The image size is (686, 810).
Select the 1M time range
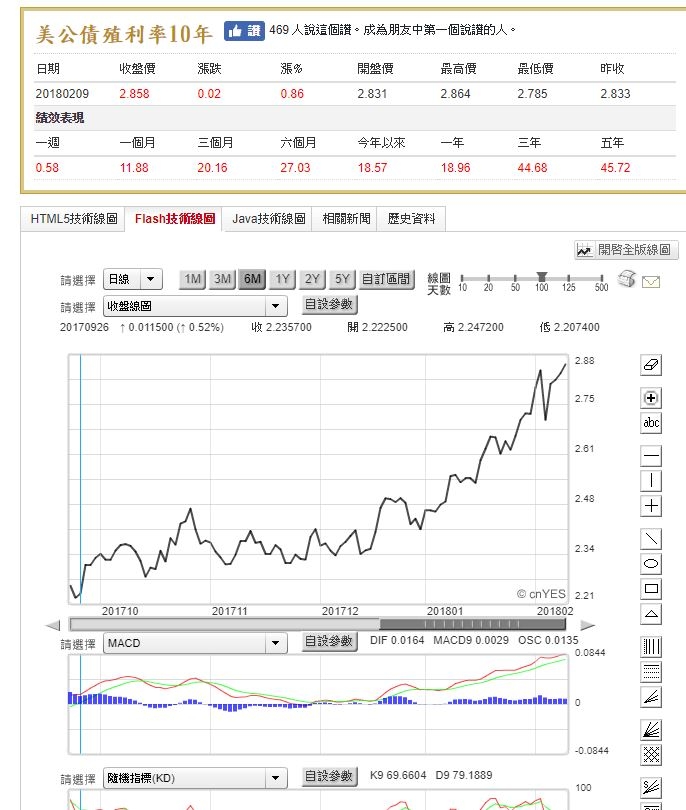(192, 279)
